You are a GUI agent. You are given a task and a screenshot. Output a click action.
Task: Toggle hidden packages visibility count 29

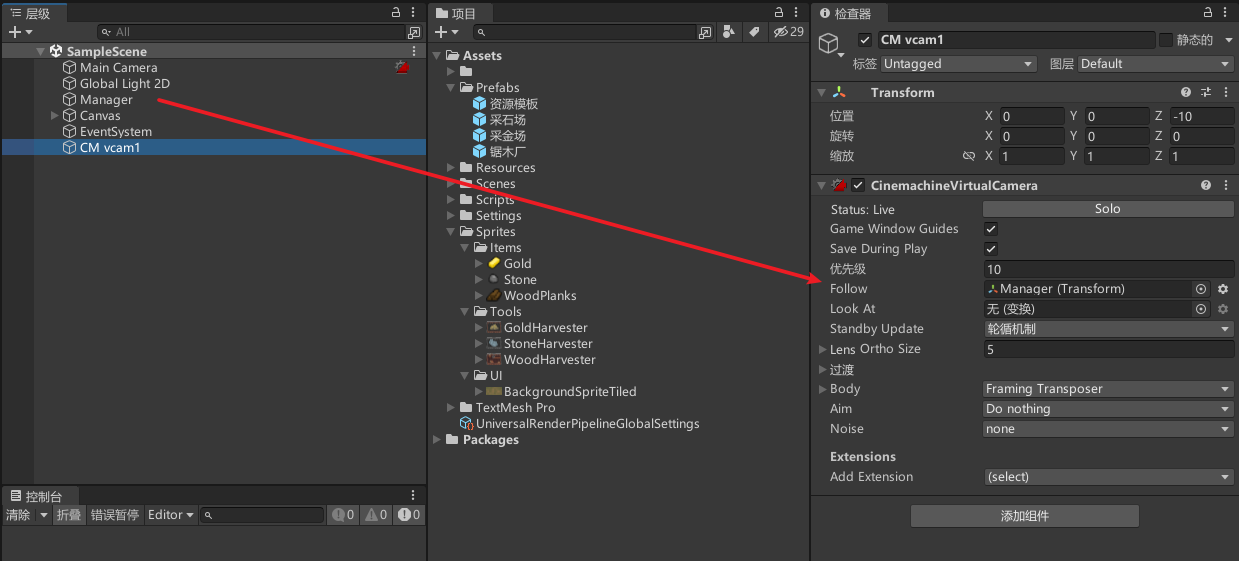[788, 32]
